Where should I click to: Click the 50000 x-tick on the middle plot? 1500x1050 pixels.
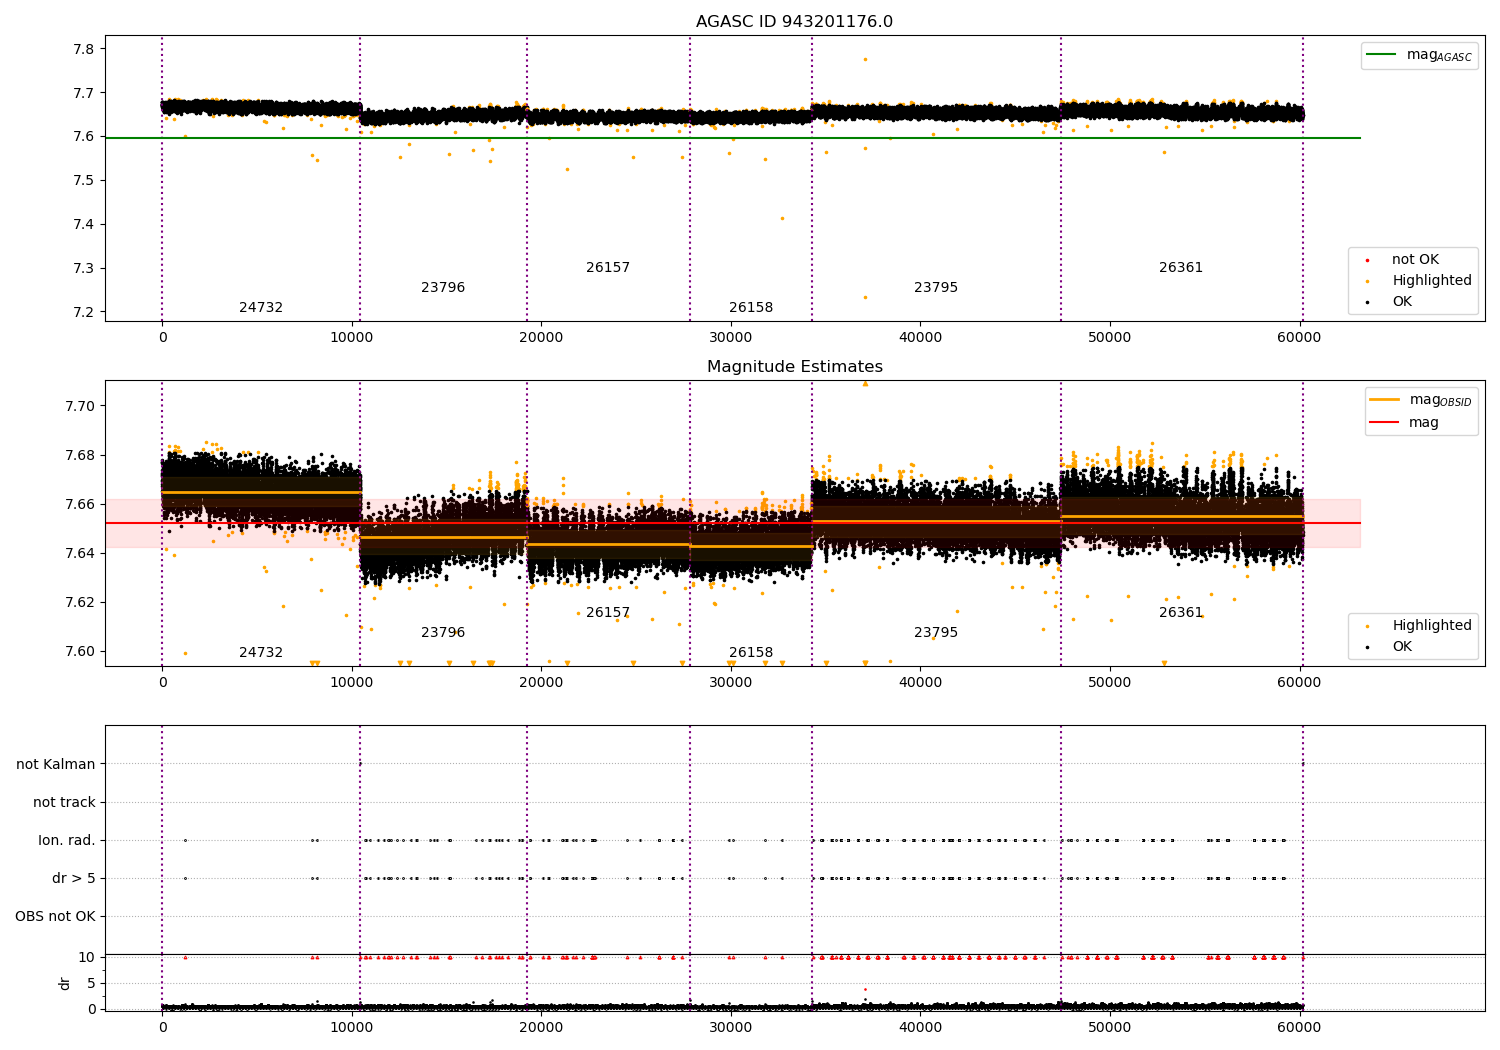[x=1109, y=682]
